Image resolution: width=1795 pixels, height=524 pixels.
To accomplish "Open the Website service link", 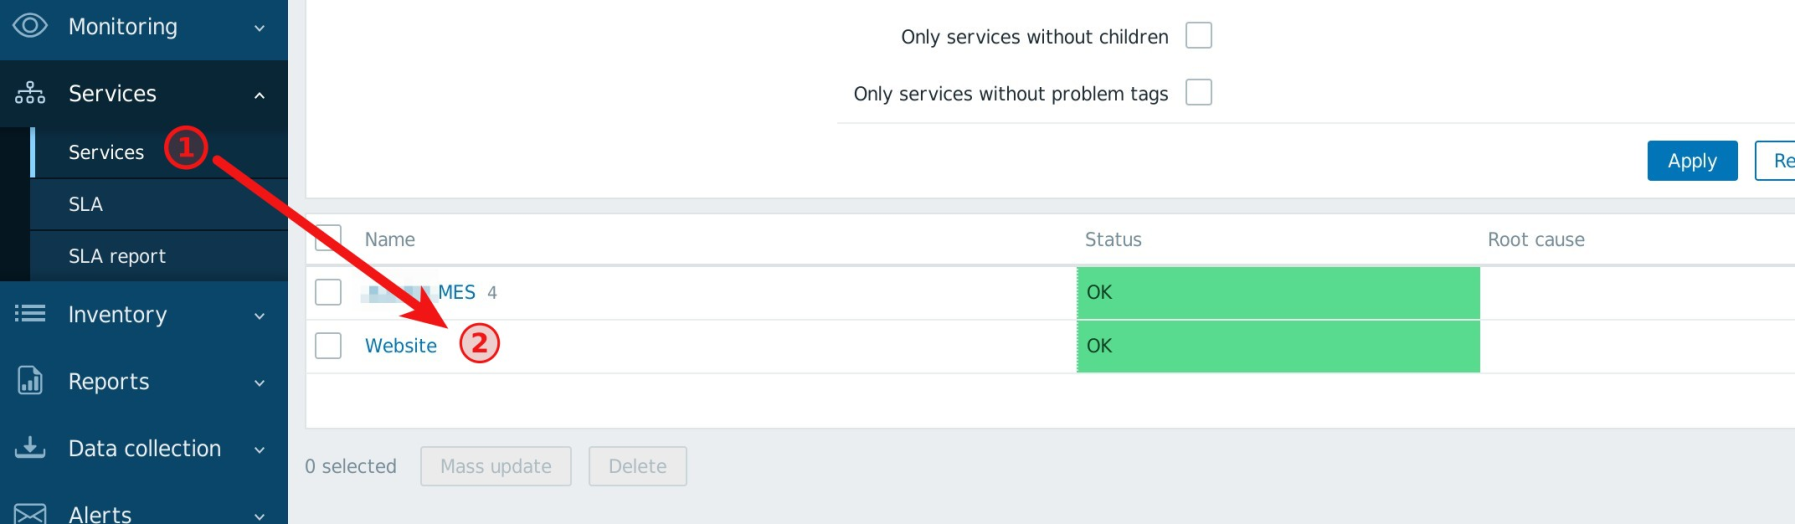I will [x=400, y=346].
